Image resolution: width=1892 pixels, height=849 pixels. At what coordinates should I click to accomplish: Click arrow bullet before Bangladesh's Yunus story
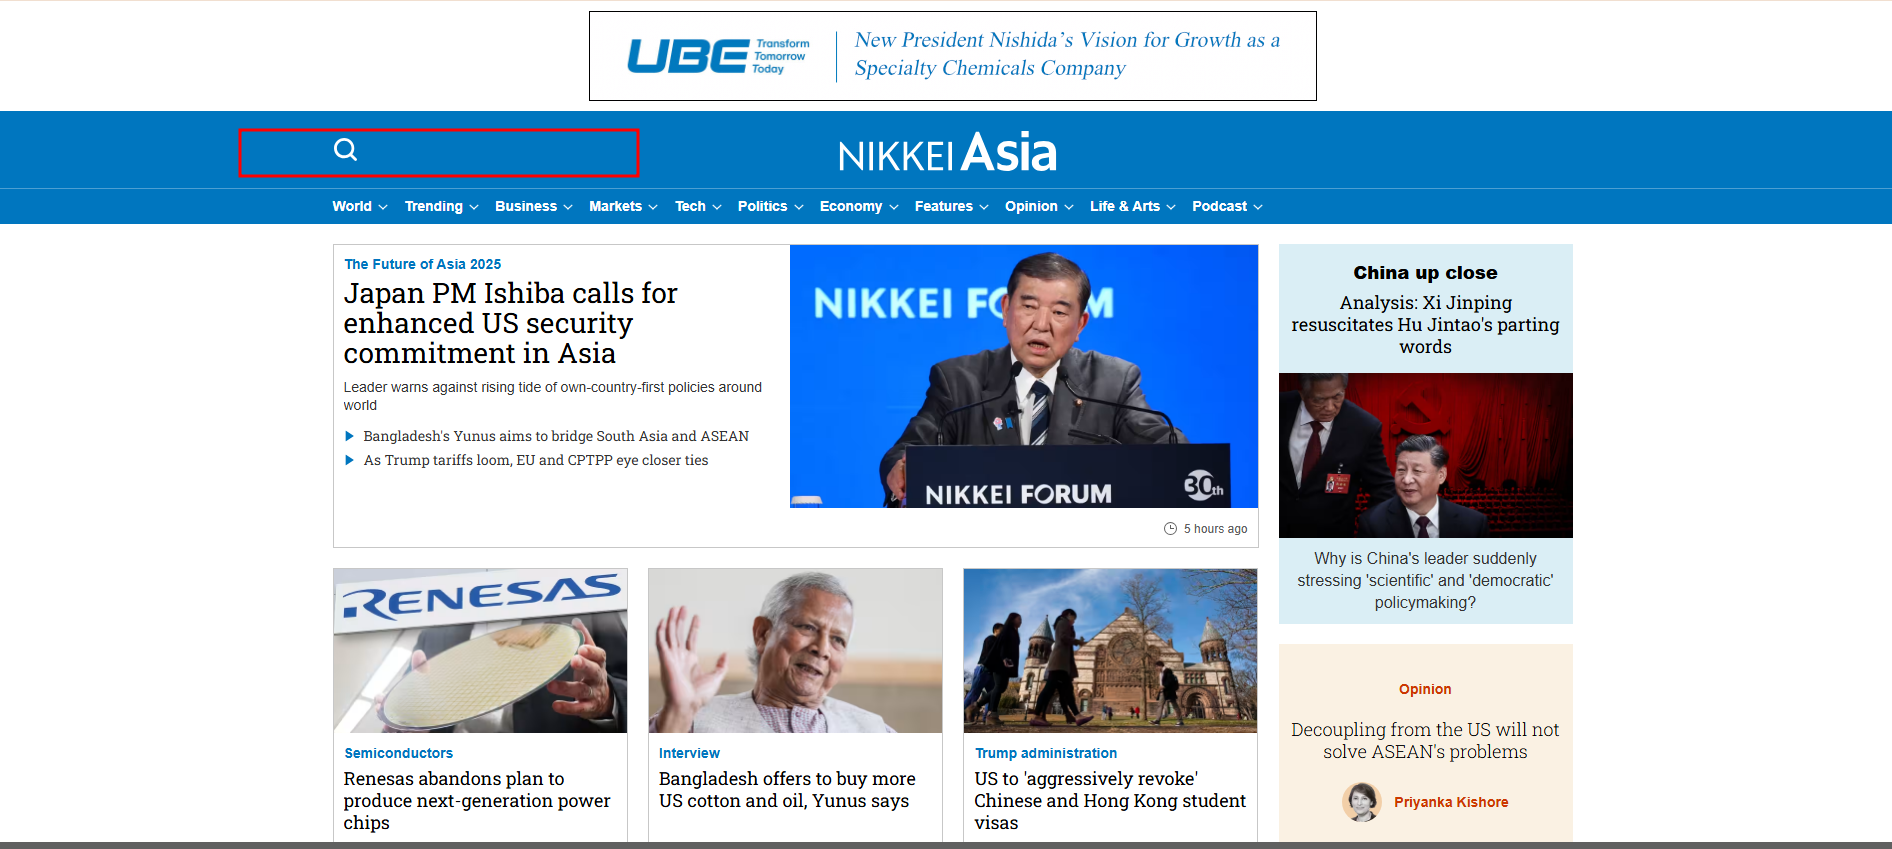350,436
